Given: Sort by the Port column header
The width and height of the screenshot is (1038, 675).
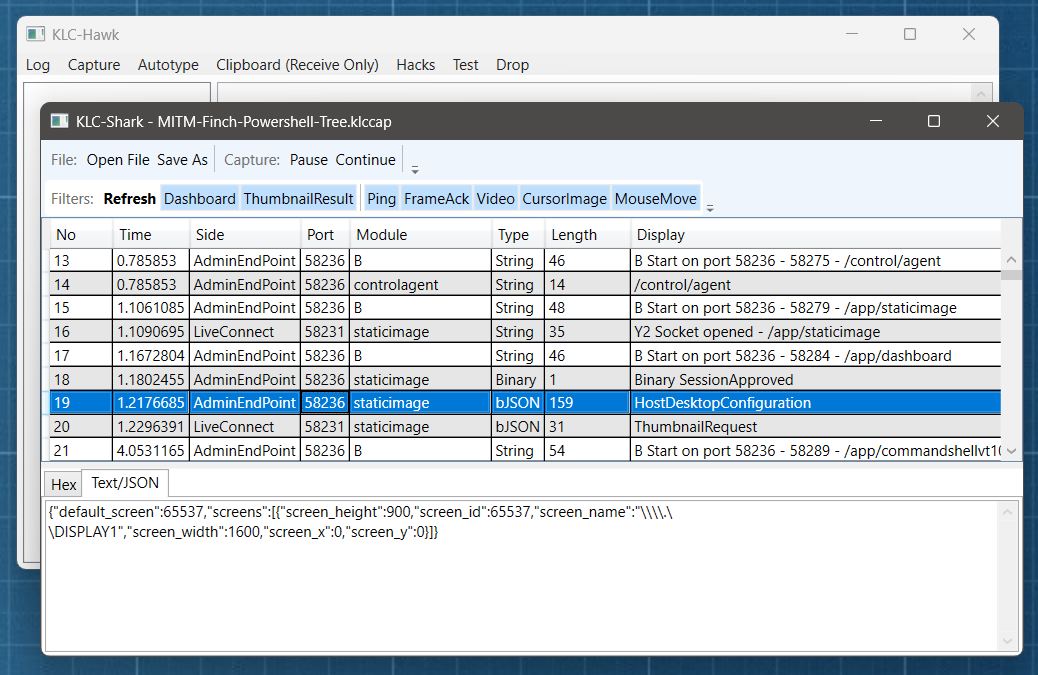Looking at the screenshot, I should pos(325,235).
